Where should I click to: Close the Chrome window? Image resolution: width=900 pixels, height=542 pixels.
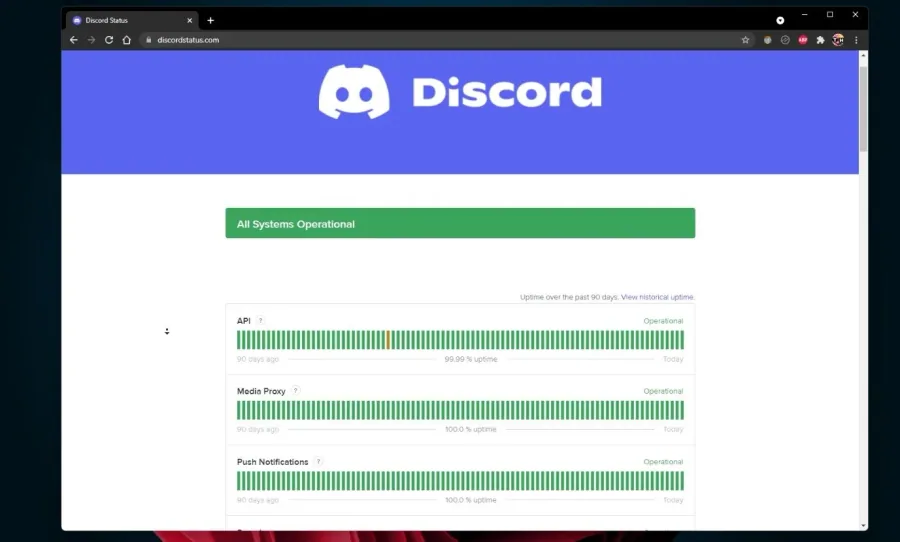pyautogui.click(x=855, y=15)
